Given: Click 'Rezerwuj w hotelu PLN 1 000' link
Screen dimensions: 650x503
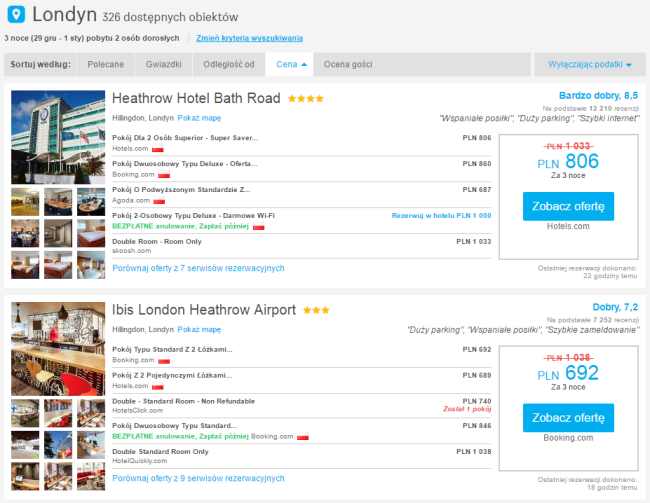Looking at the screenshot, I should click(441, 216).
